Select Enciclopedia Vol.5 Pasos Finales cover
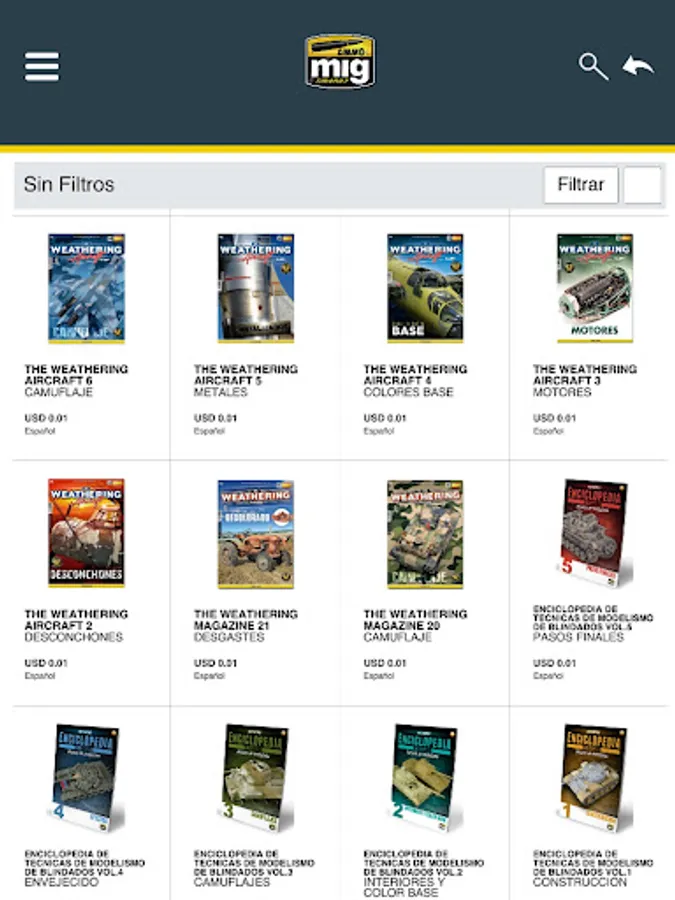The width and height of the screenshot is (675, 900). tap(595, 532)
